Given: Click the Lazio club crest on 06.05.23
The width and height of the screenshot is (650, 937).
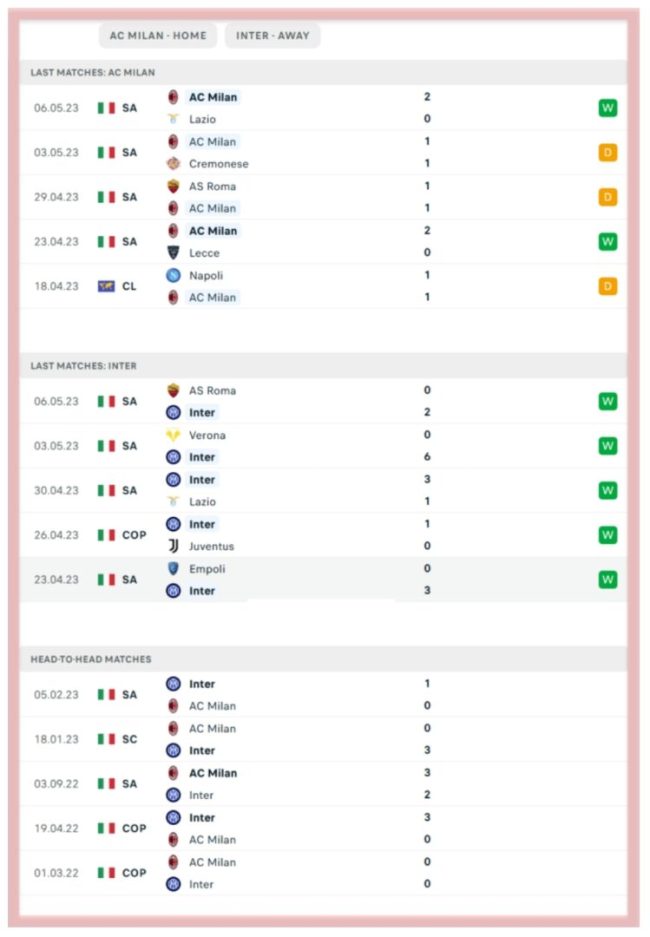Looking at the screenshot, I should pyautogui.click(x=173, y=119).
